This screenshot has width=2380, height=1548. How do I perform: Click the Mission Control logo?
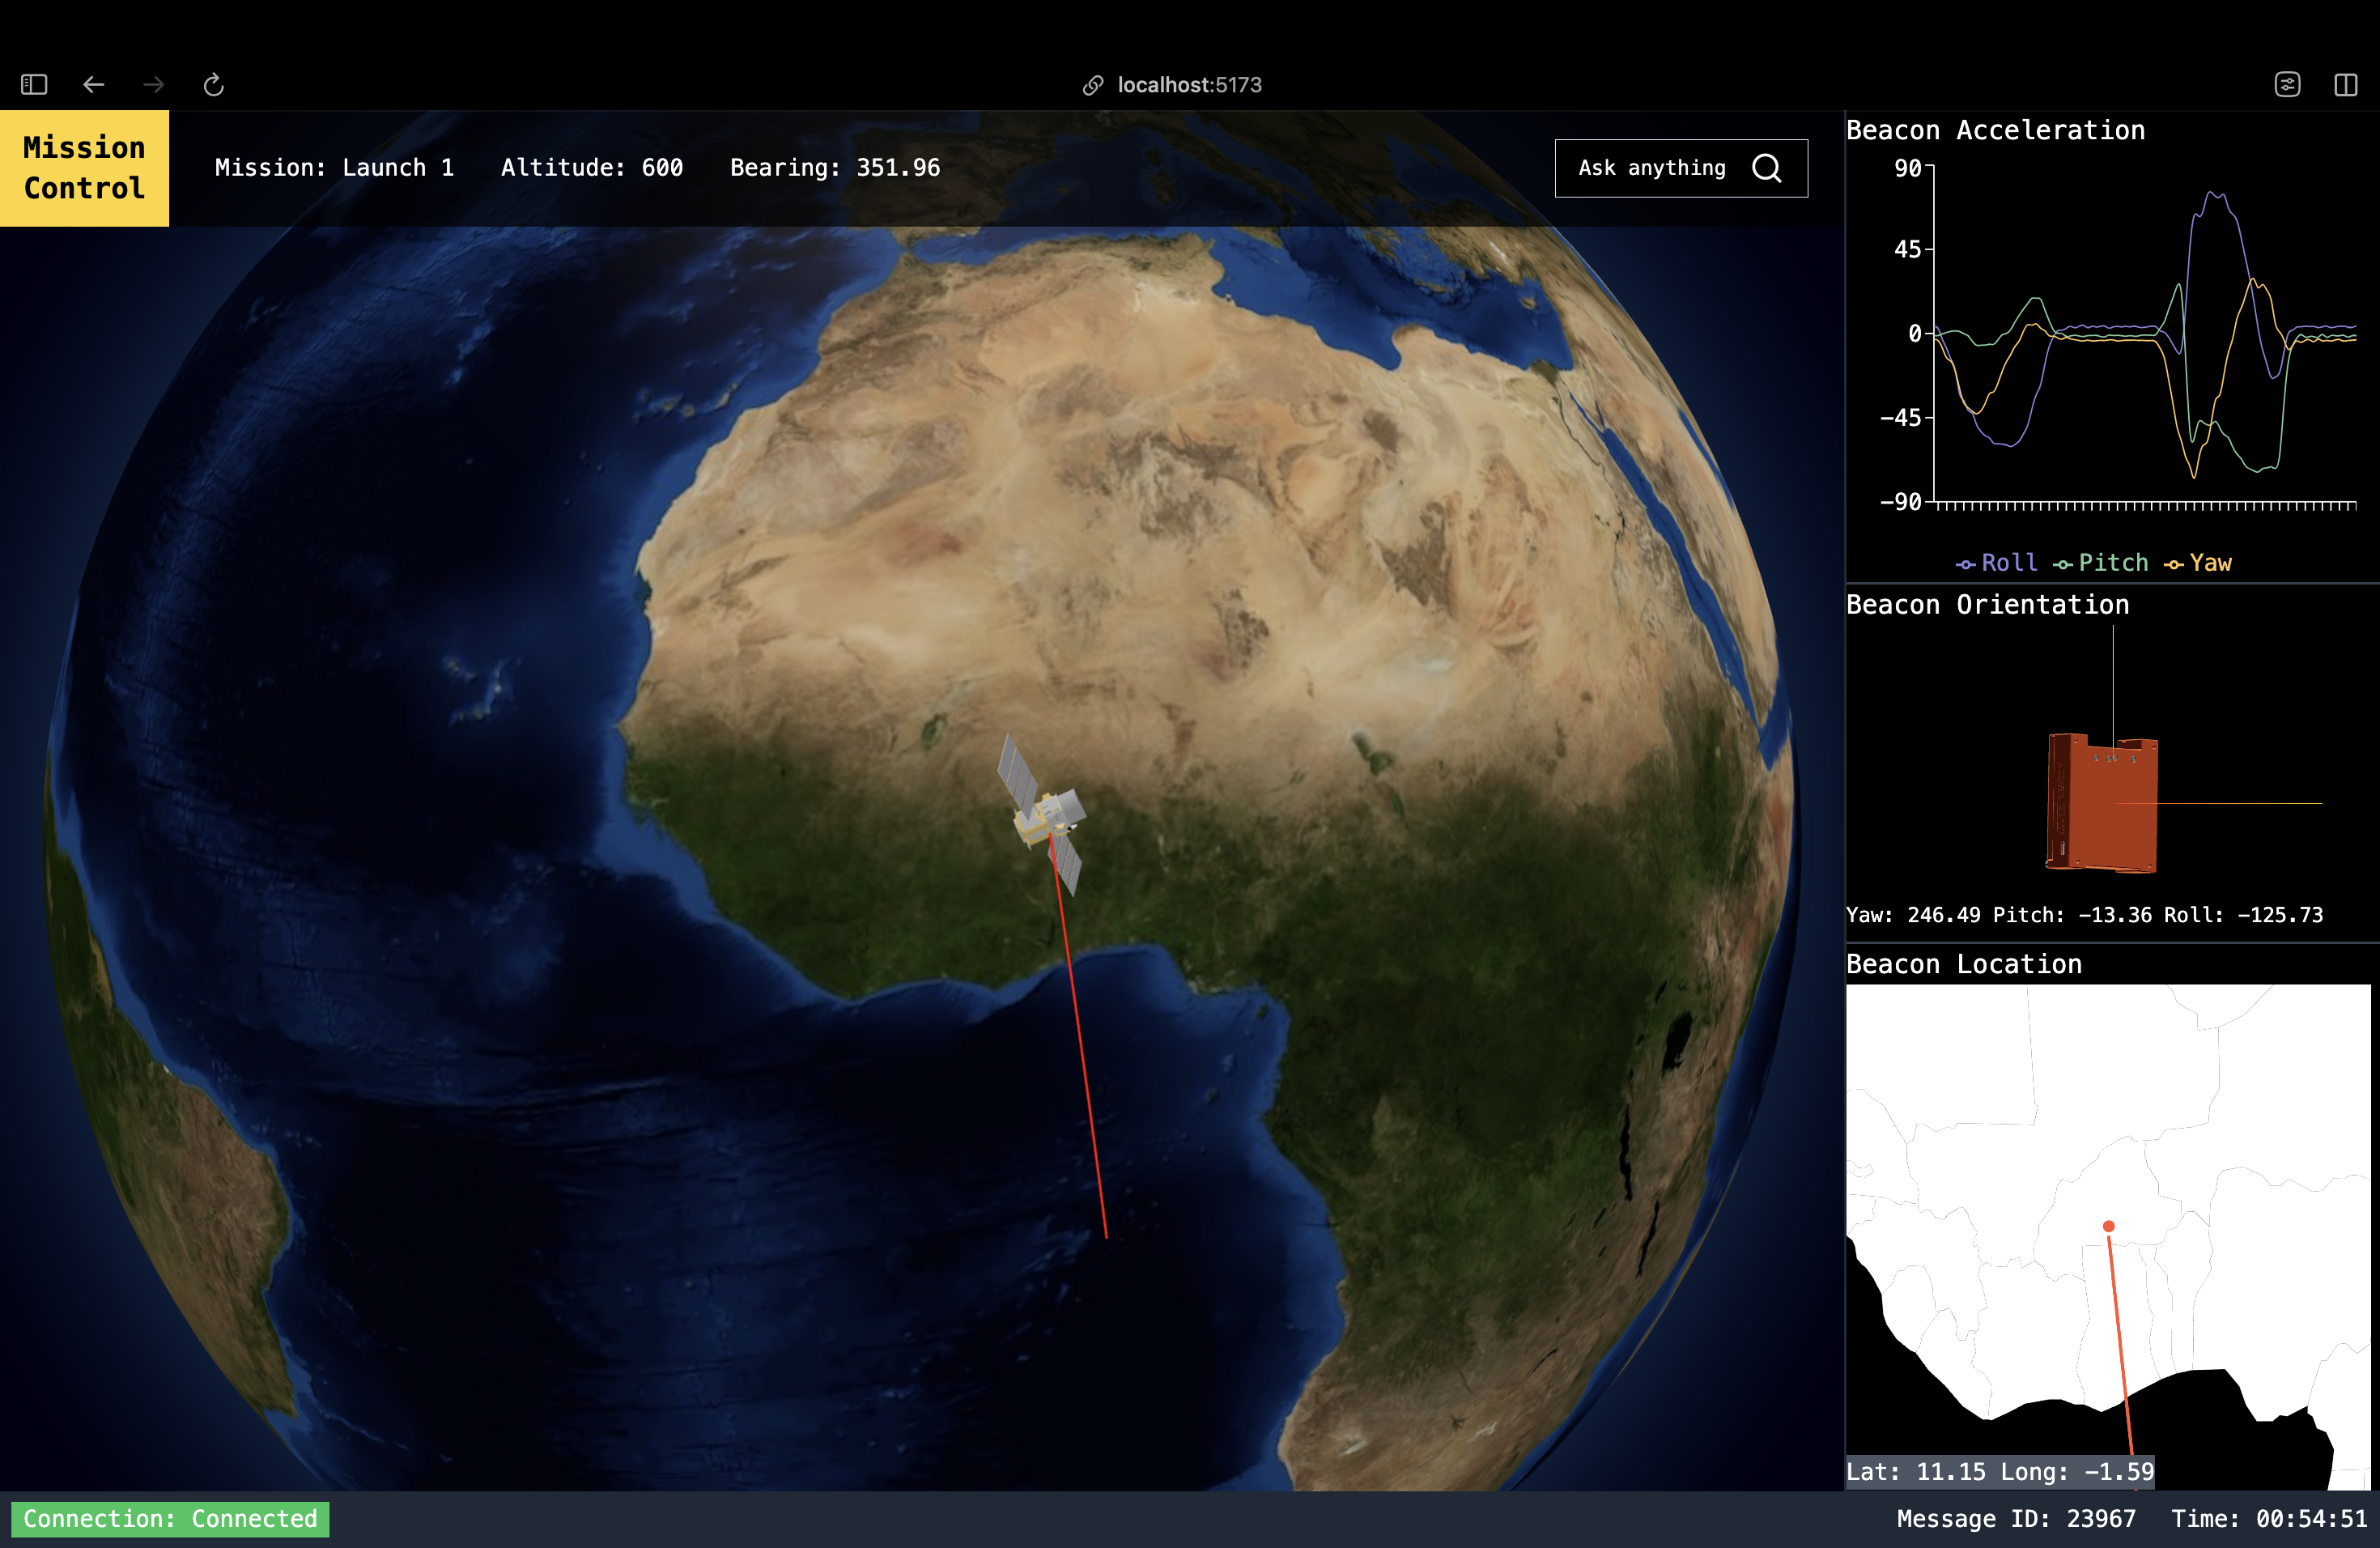[84, 168]
